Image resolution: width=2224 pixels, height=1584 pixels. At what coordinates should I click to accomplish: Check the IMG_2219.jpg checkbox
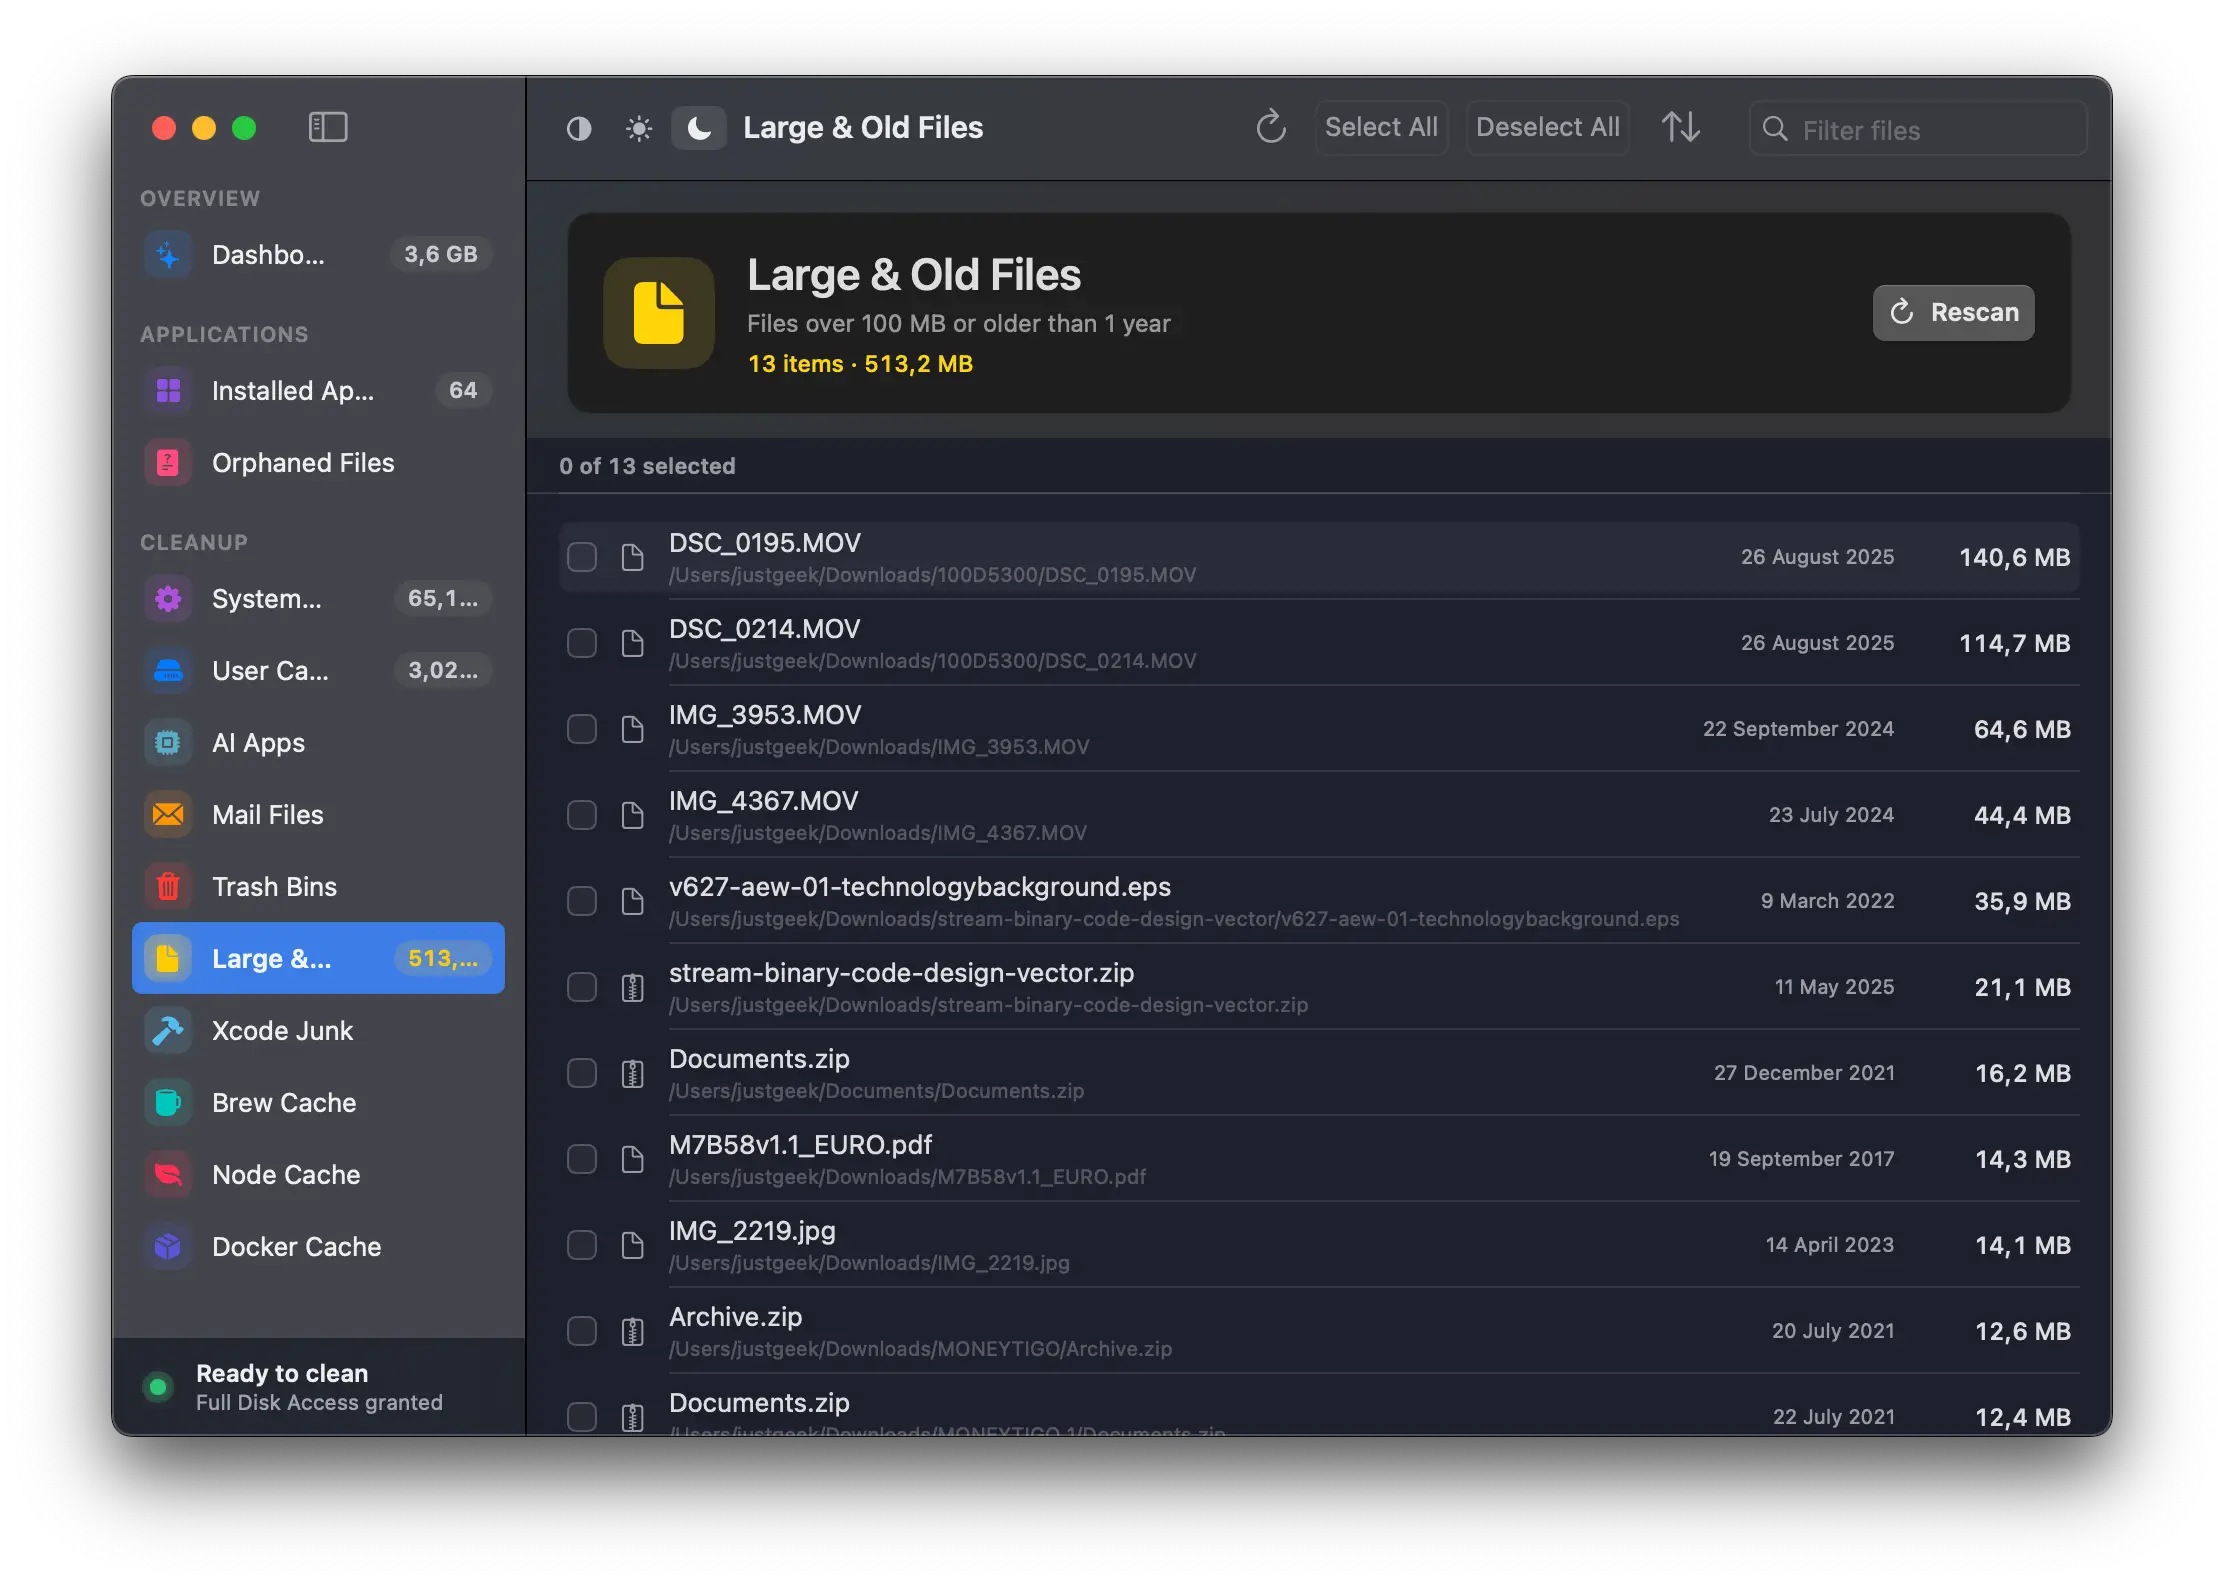point(582,1245)
